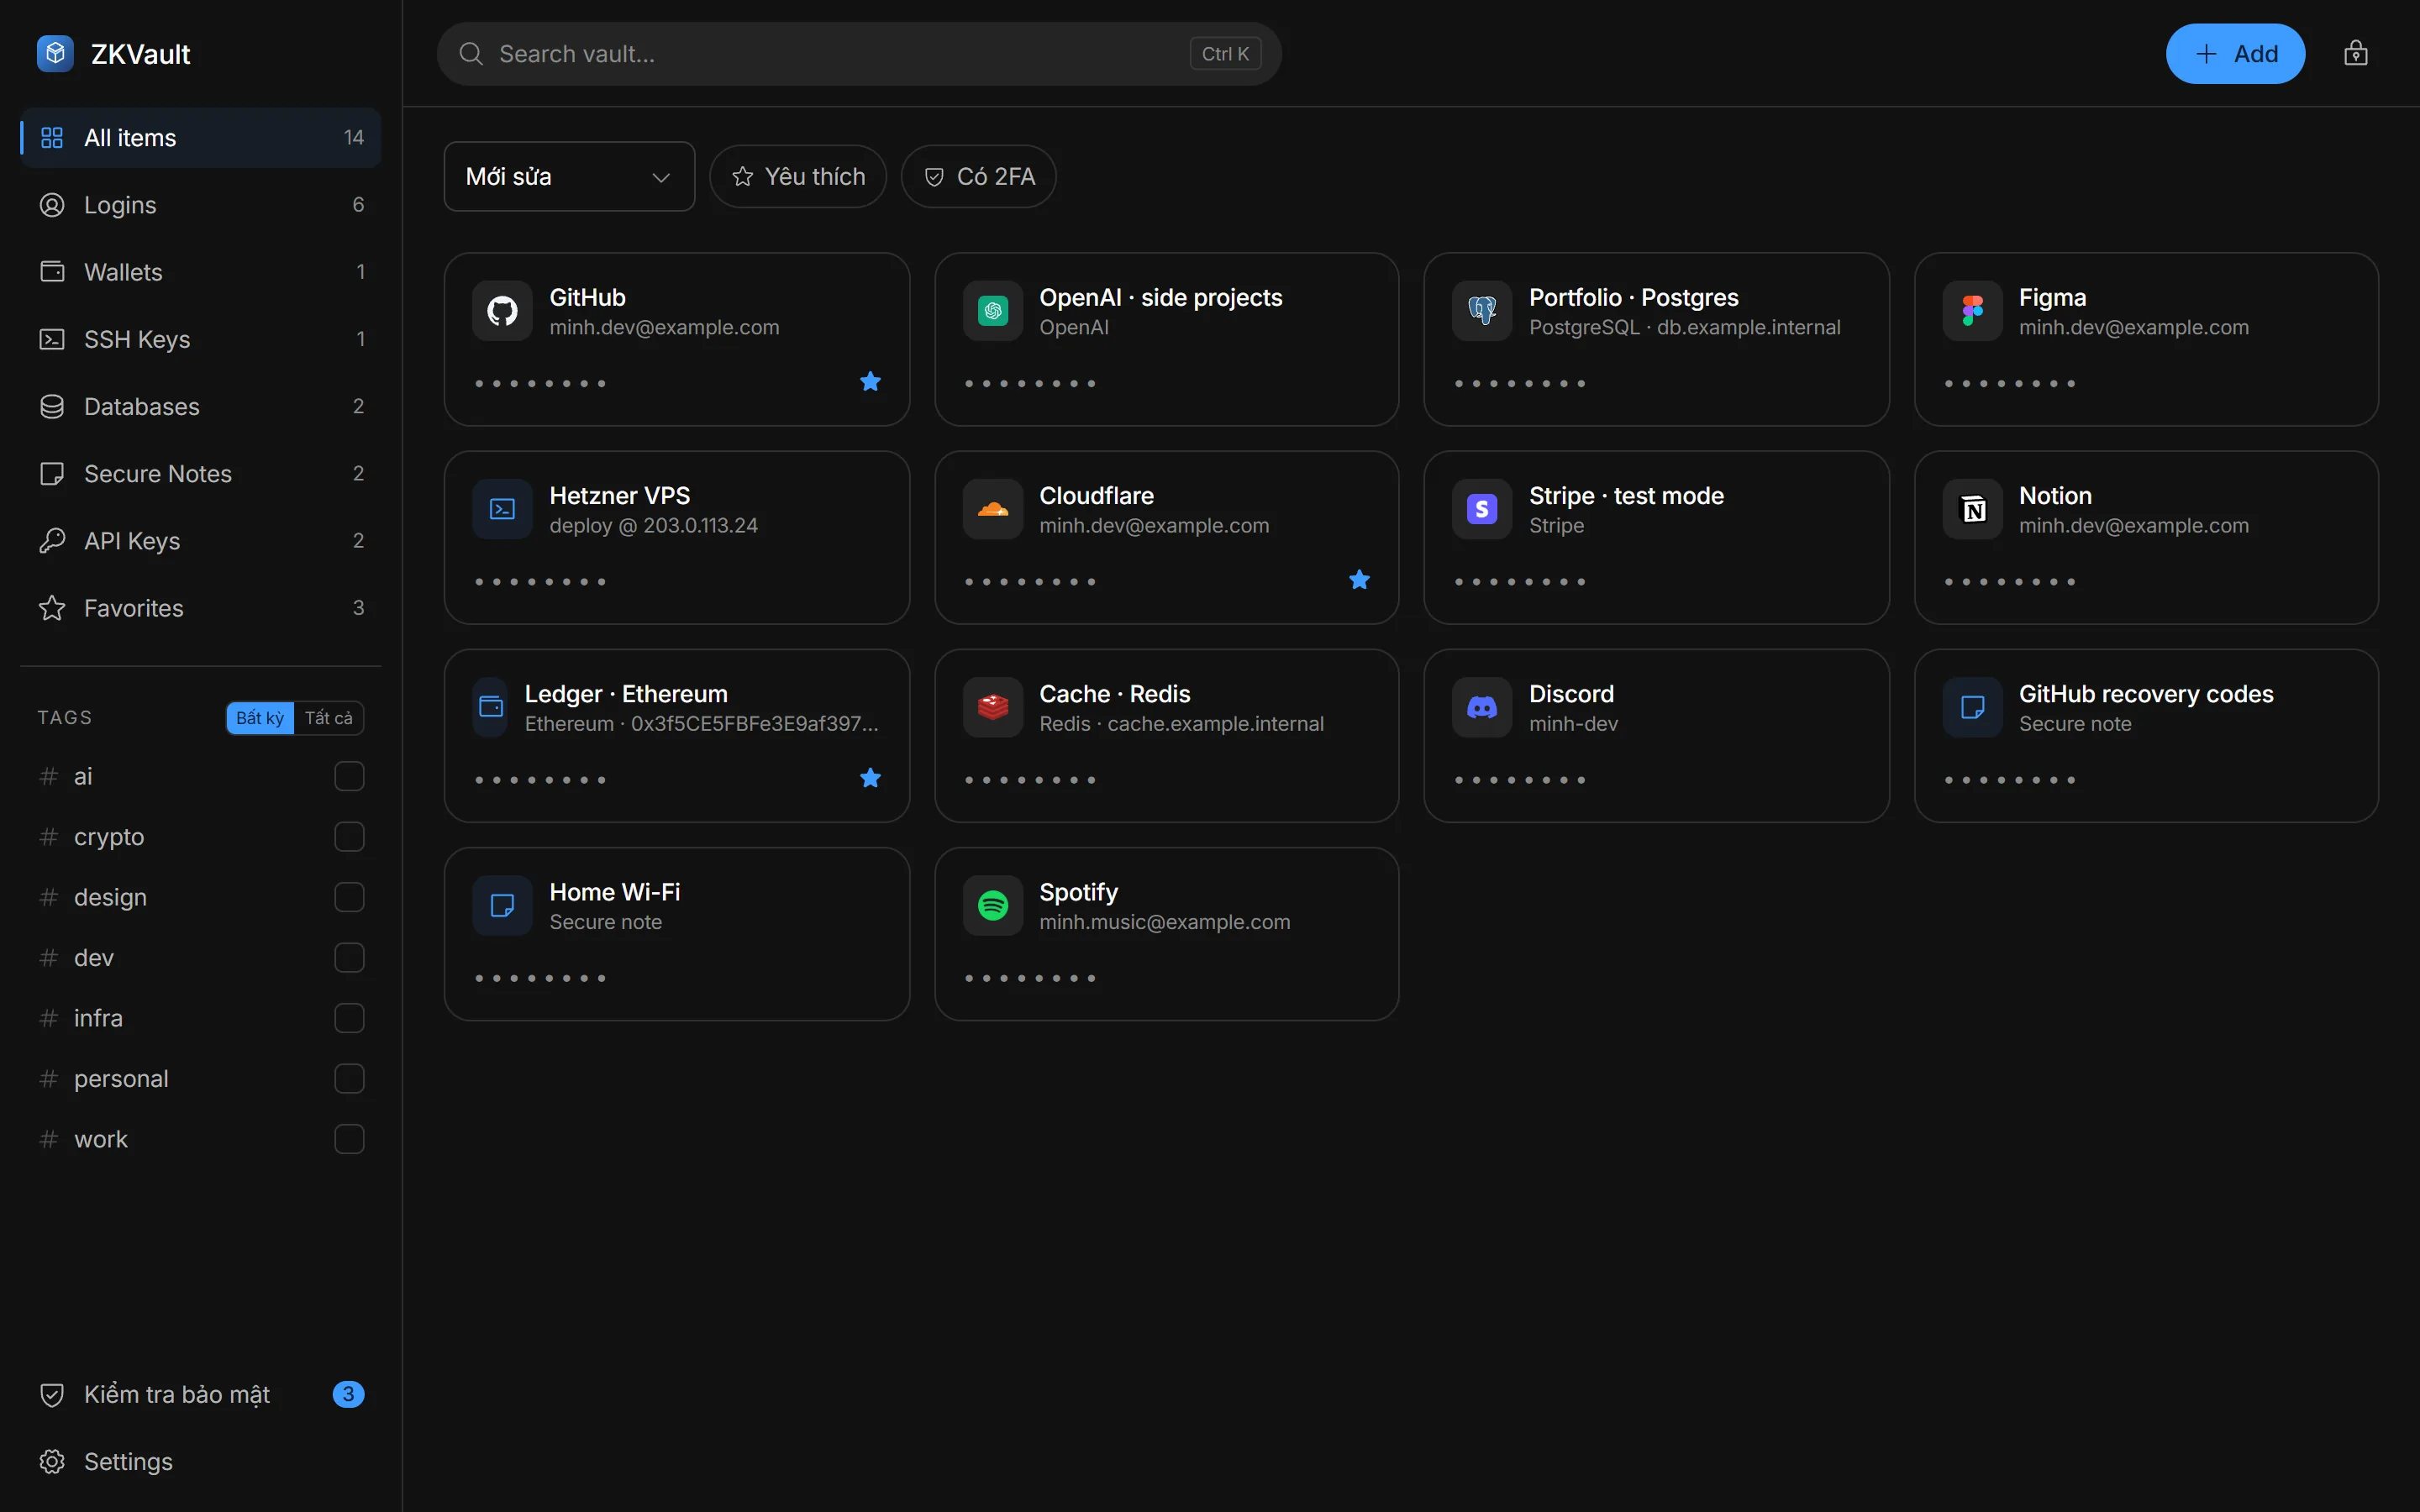Viewport: 2420px width, 1512px height.
Task: Click the OpenAI card logo icon
Action: tap(992, 311)
